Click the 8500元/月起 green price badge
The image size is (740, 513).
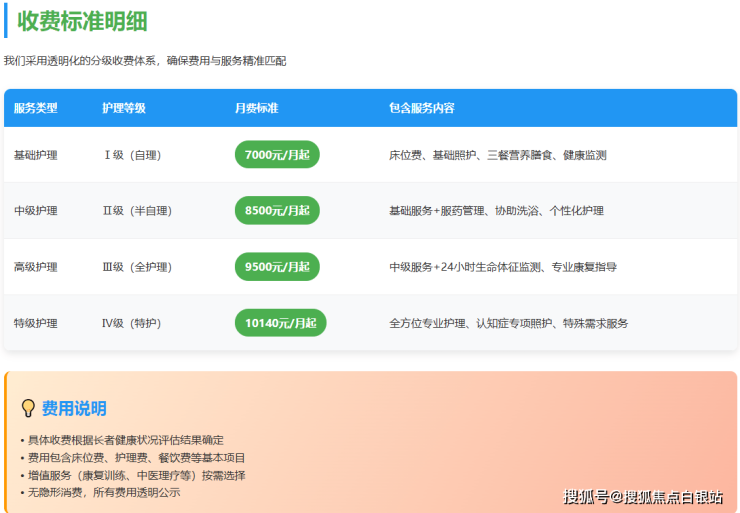(277, 211)
